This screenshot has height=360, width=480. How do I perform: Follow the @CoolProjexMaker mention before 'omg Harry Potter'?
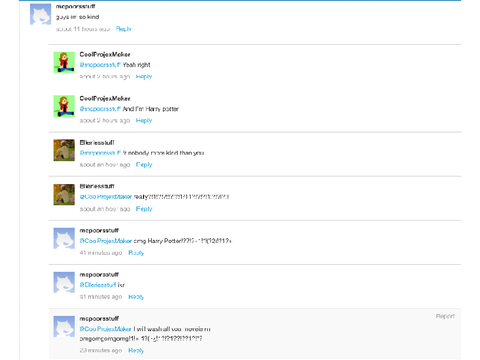click(x=106, y=241)
